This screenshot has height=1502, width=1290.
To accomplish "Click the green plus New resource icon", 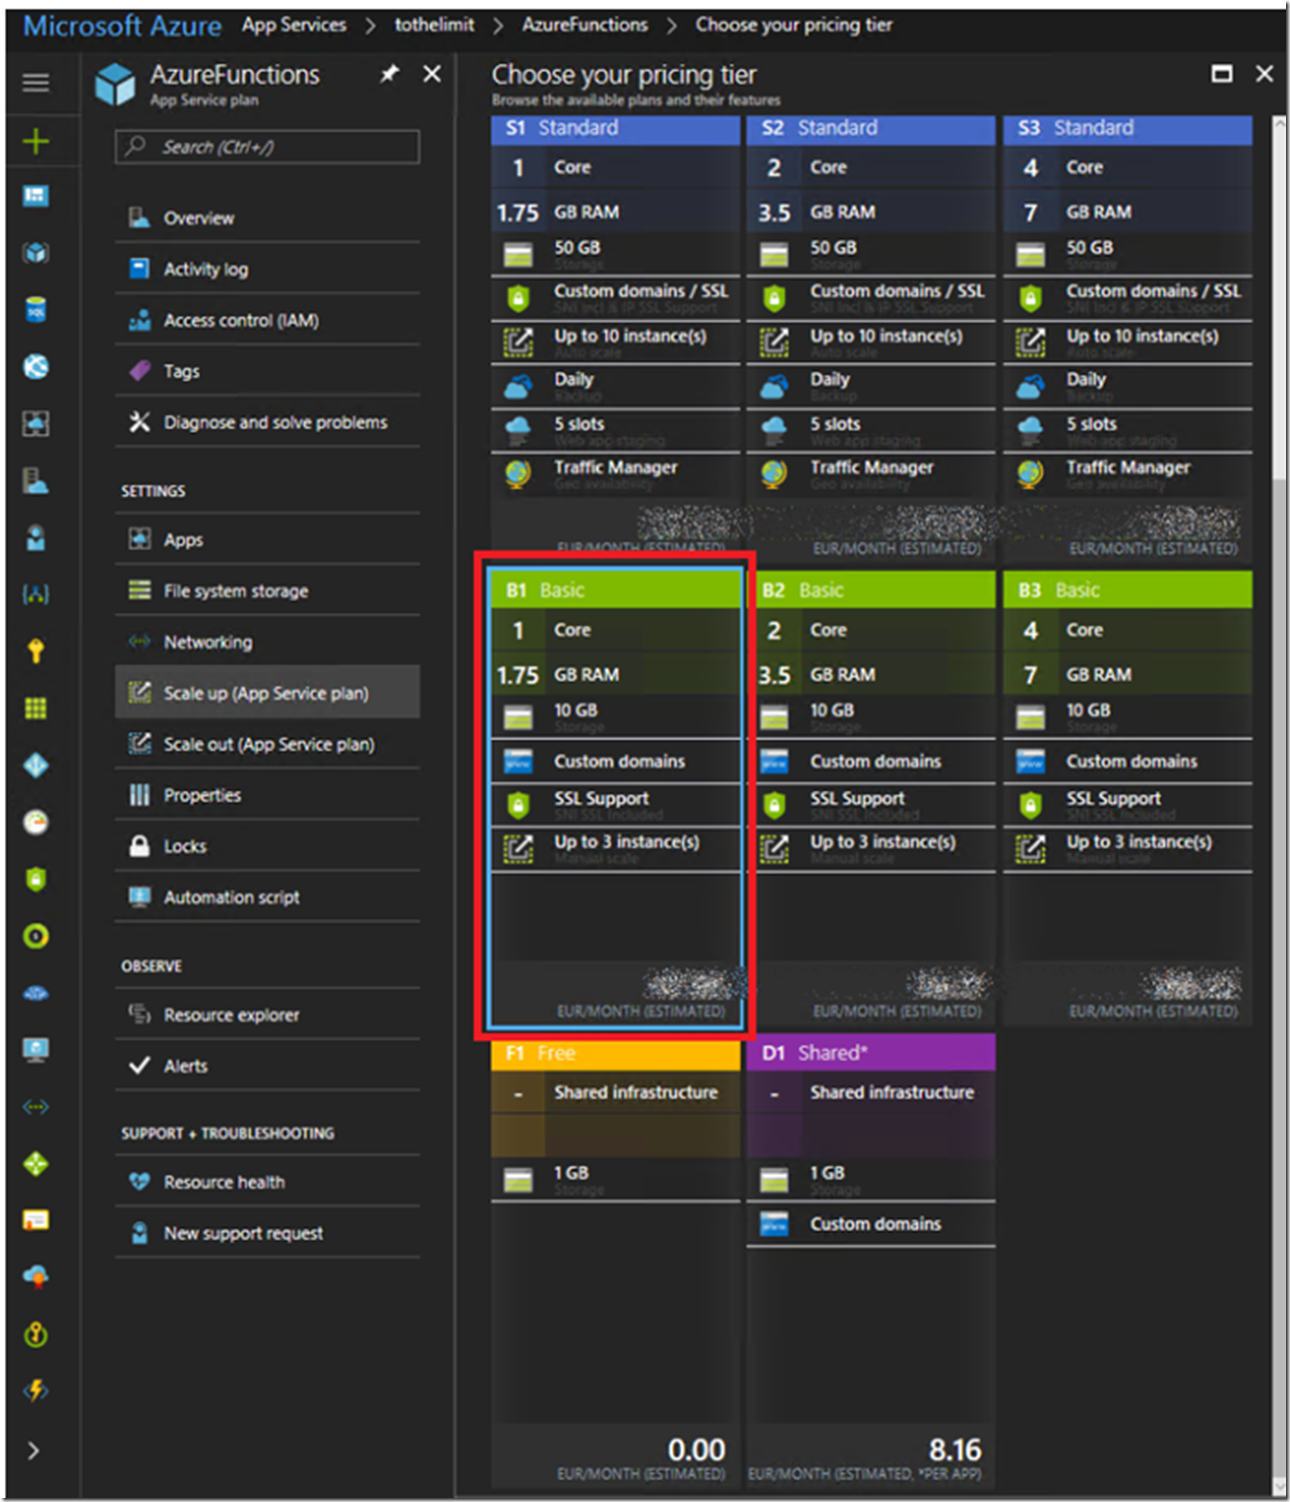I will point(35,141).
